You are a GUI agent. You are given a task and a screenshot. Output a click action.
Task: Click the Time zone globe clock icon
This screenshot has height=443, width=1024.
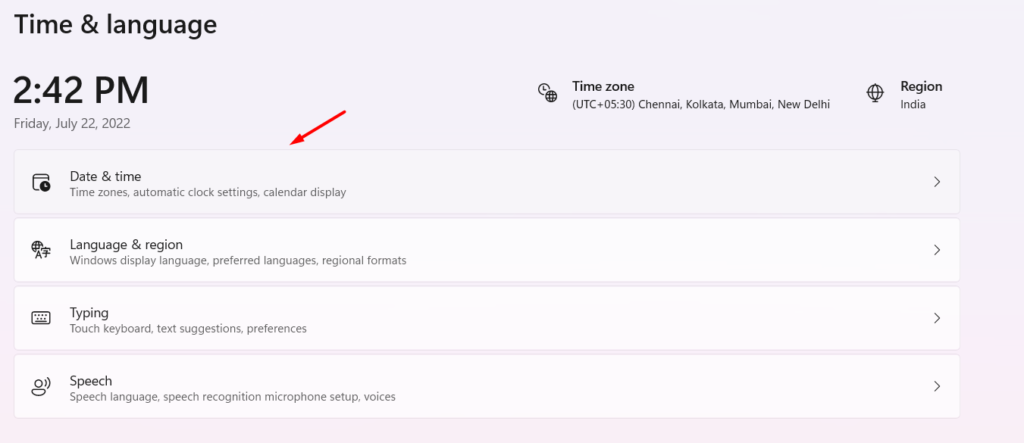point(547,93)
